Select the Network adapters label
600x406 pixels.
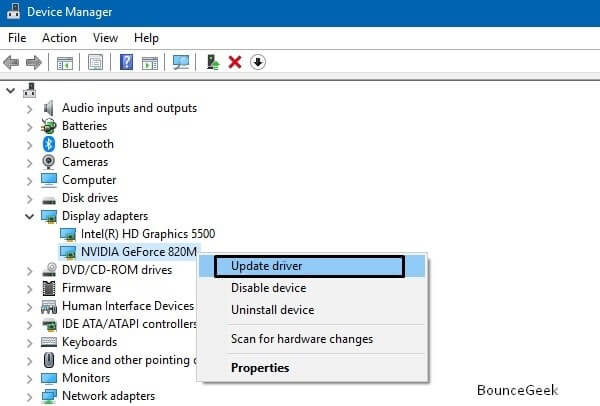(109, 396)
